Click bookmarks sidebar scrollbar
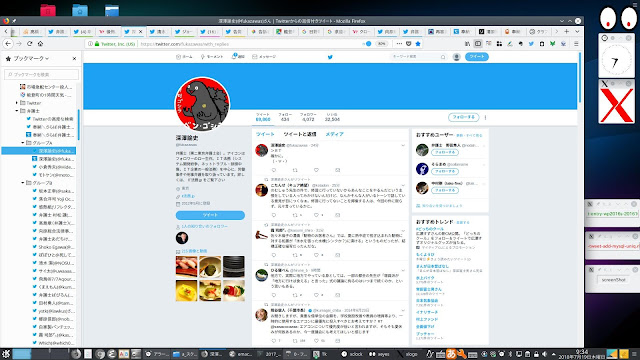The width and height of the screenshot is (640, 360). pyautogui.click(x=78, y=124)
